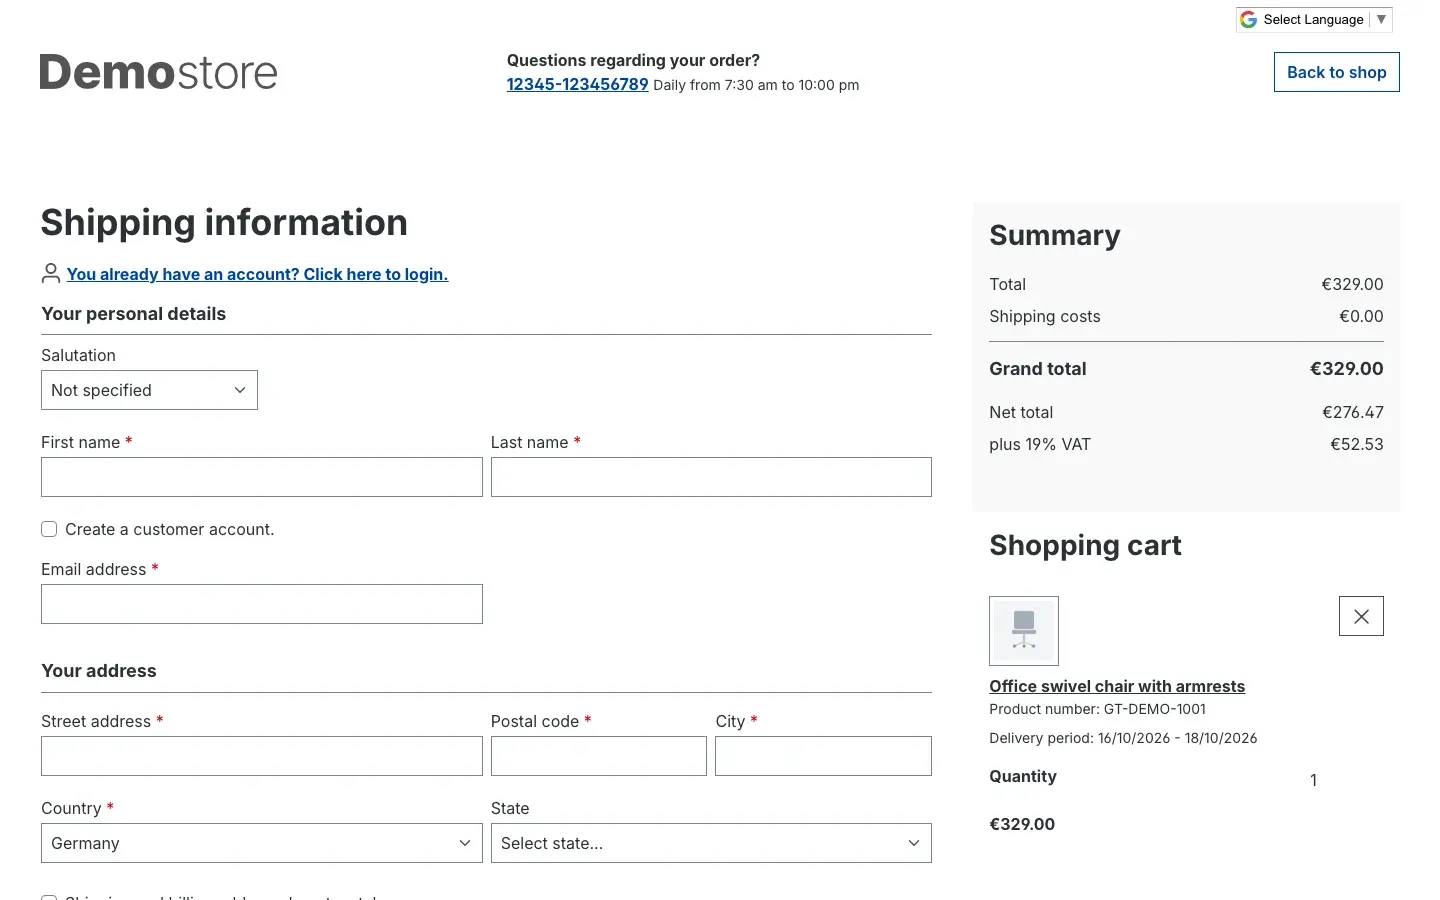Click the Your address section heading
1440x900 pixels.
[99, 671]
